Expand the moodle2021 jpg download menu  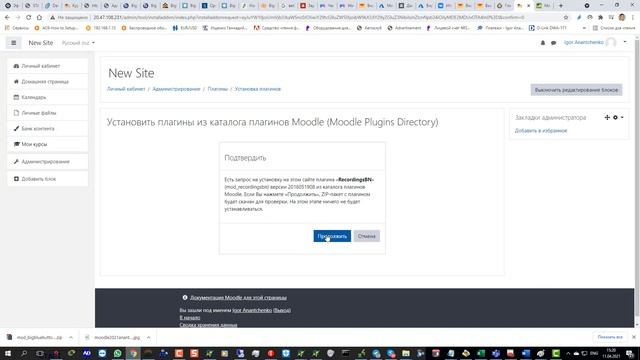(x=149, y=338)
